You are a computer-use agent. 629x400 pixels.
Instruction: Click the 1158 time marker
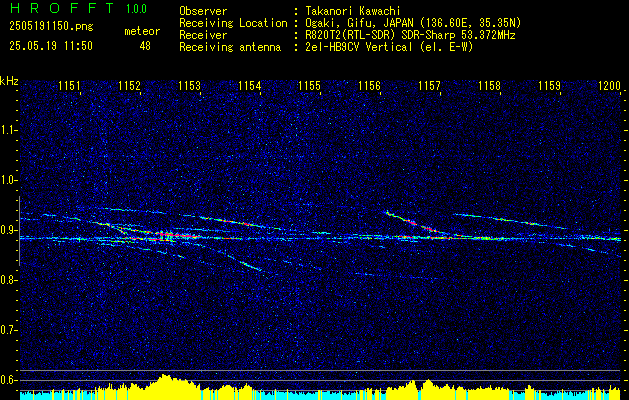pos(489,85)
